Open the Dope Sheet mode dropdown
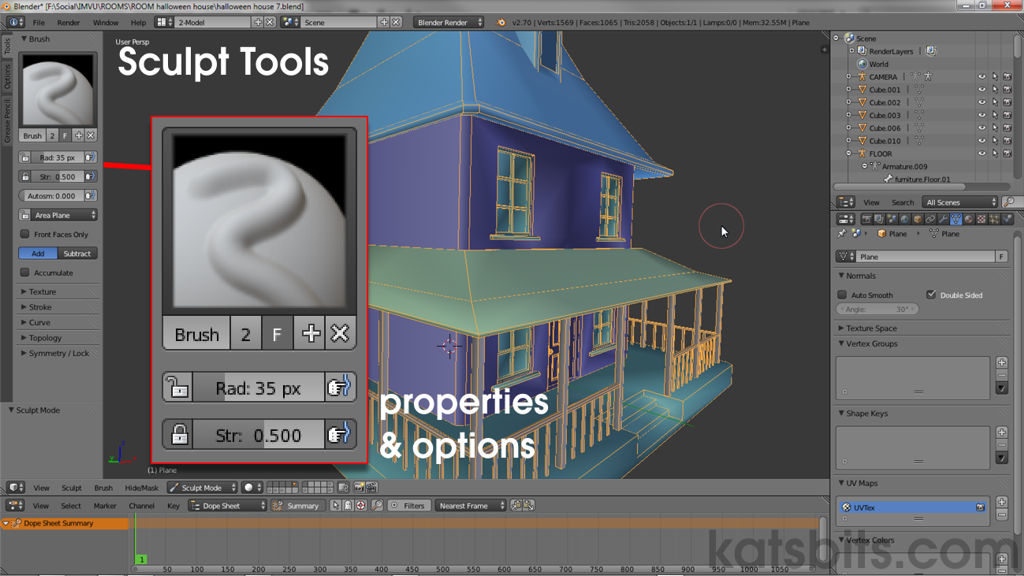Screen dimensions: 1024x576 (227, 505)
